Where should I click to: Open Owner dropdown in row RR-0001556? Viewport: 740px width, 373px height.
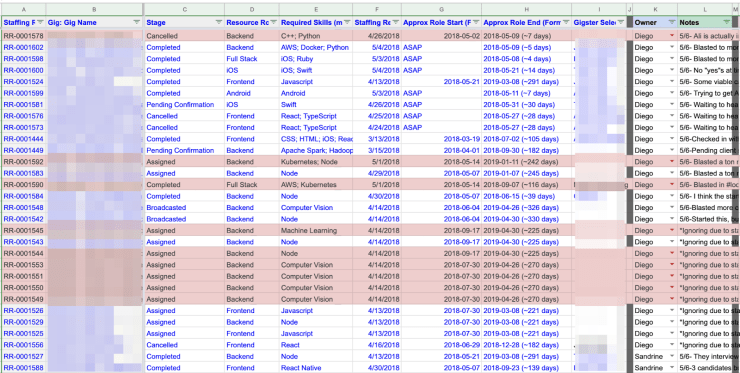pyautogui.click(x=672, y=345)
